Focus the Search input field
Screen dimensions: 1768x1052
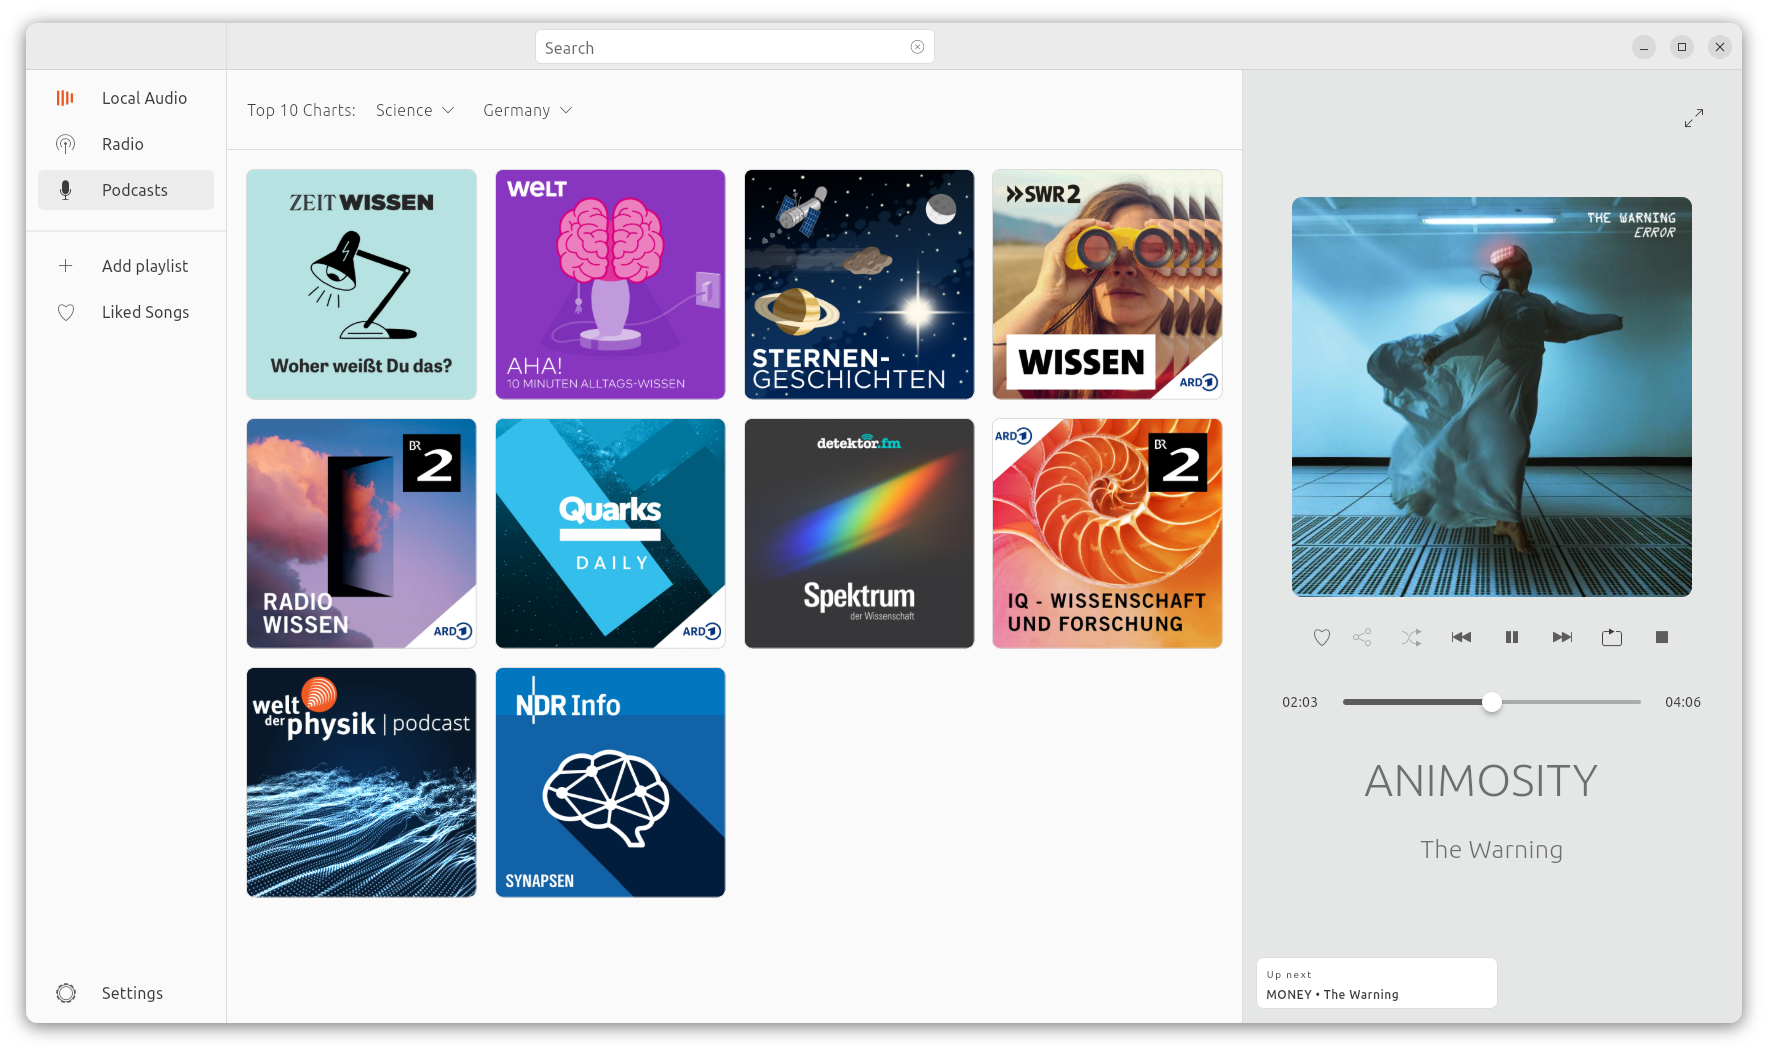tap(734, 47)
